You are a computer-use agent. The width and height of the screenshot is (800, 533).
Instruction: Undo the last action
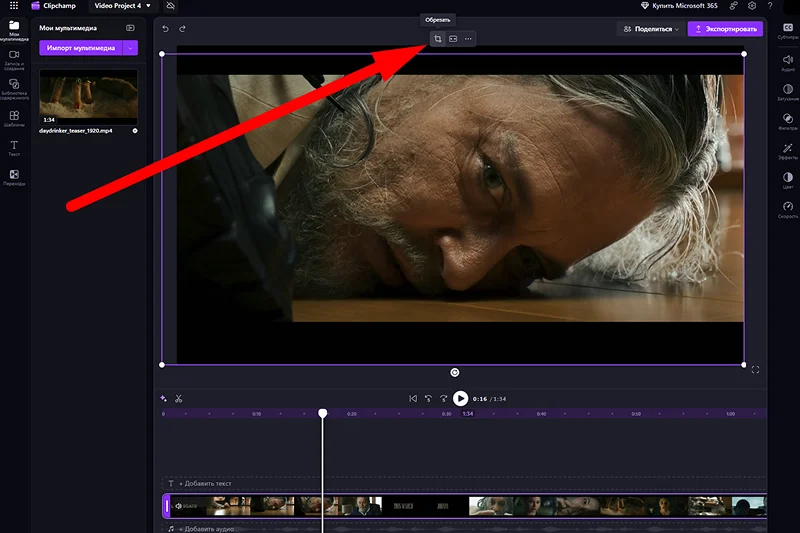click(165, 29)
